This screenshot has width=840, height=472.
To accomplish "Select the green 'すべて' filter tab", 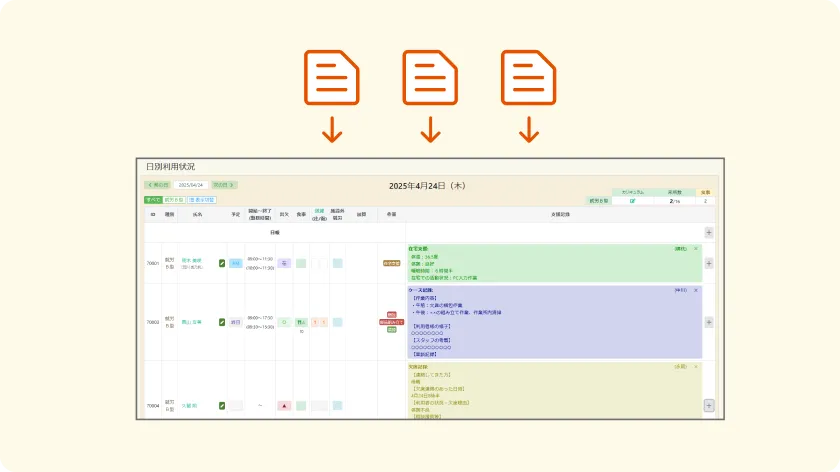I will pos(153,200).
